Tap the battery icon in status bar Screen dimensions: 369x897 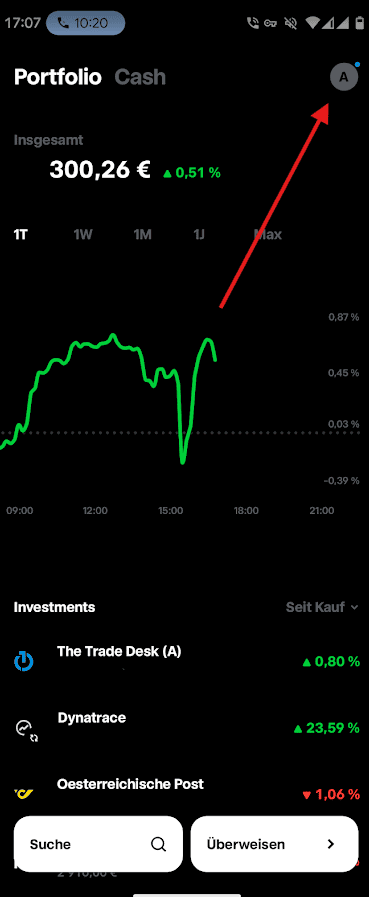point(359,23)
